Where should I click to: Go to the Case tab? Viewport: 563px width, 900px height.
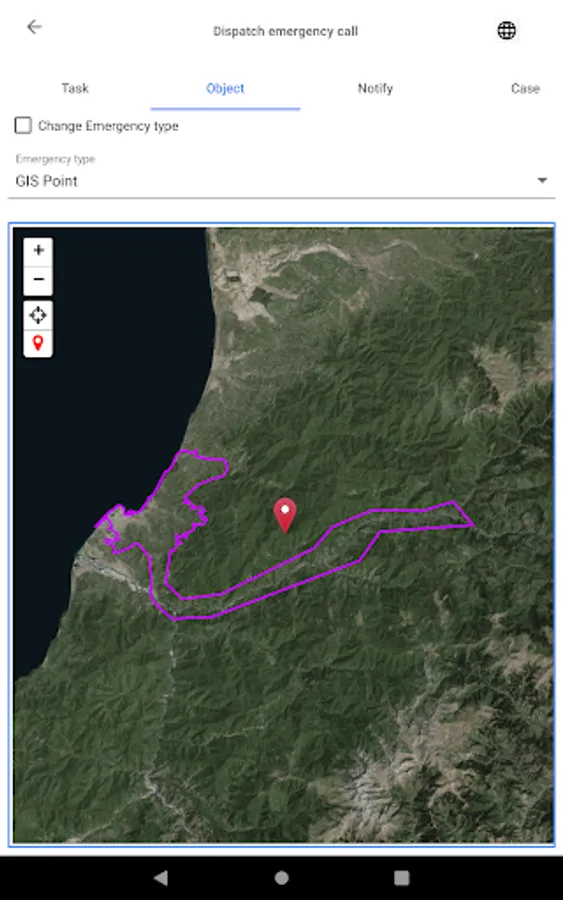coord(525,88)
